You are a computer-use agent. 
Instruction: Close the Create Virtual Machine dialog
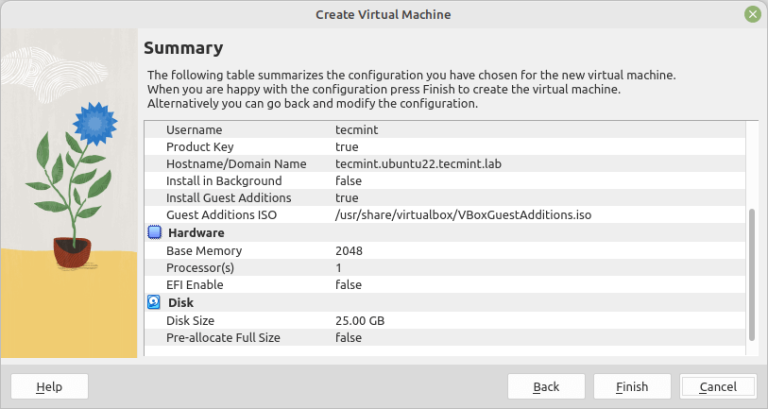752,14
